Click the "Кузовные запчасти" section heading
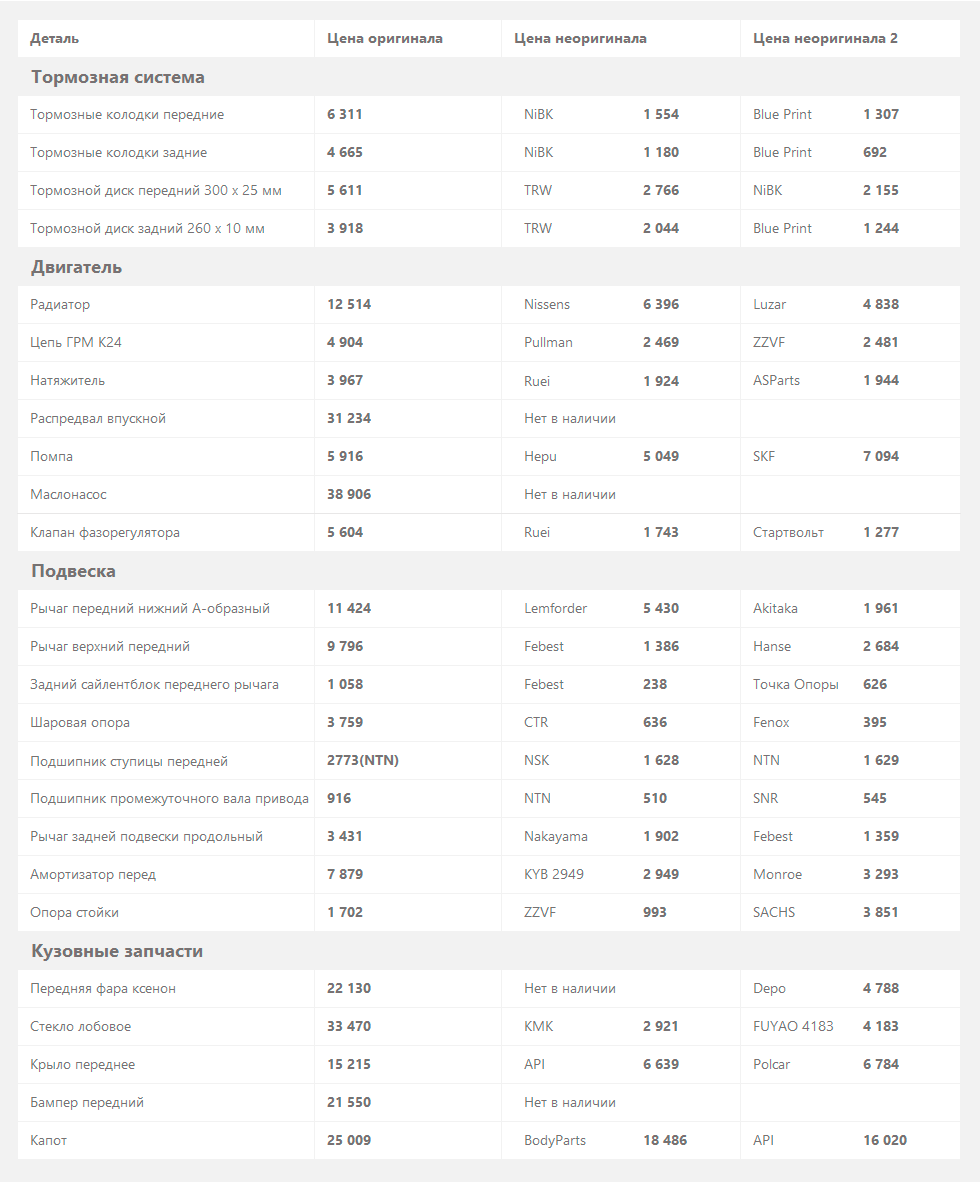The height and width of the screenshot is (1182, 980). point(117,951)
